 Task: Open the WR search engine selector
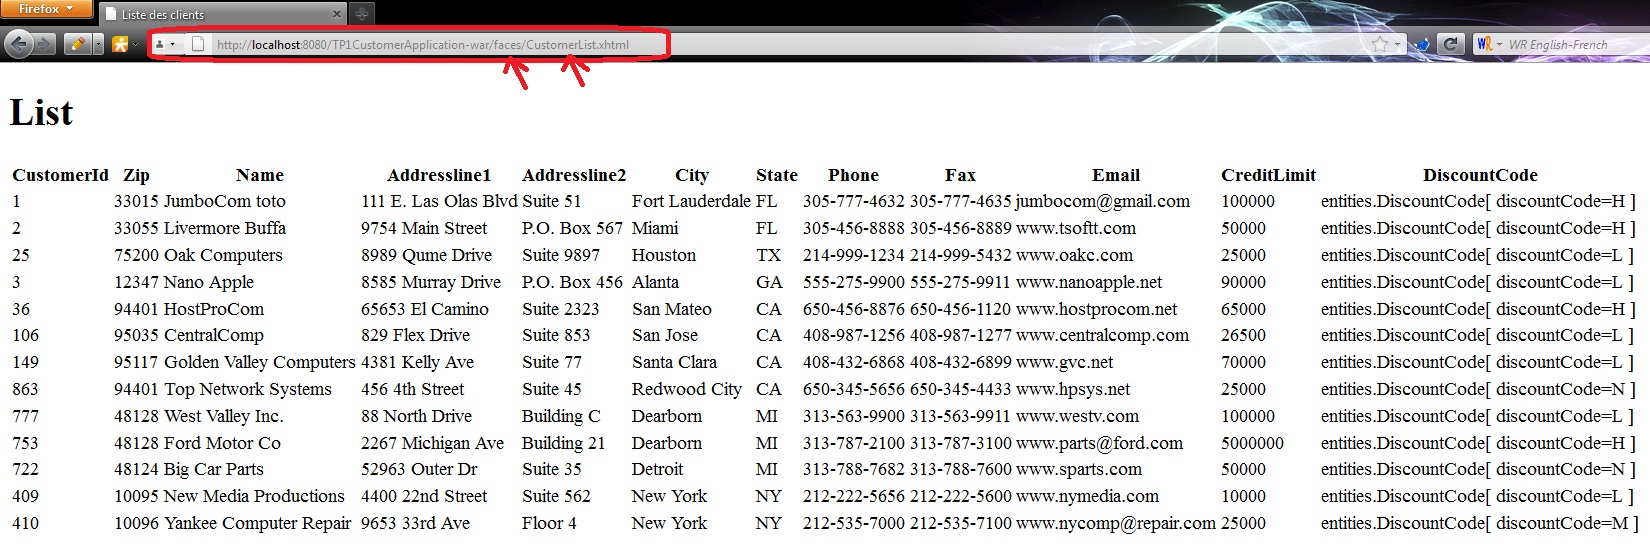(x=1488, y=44)
